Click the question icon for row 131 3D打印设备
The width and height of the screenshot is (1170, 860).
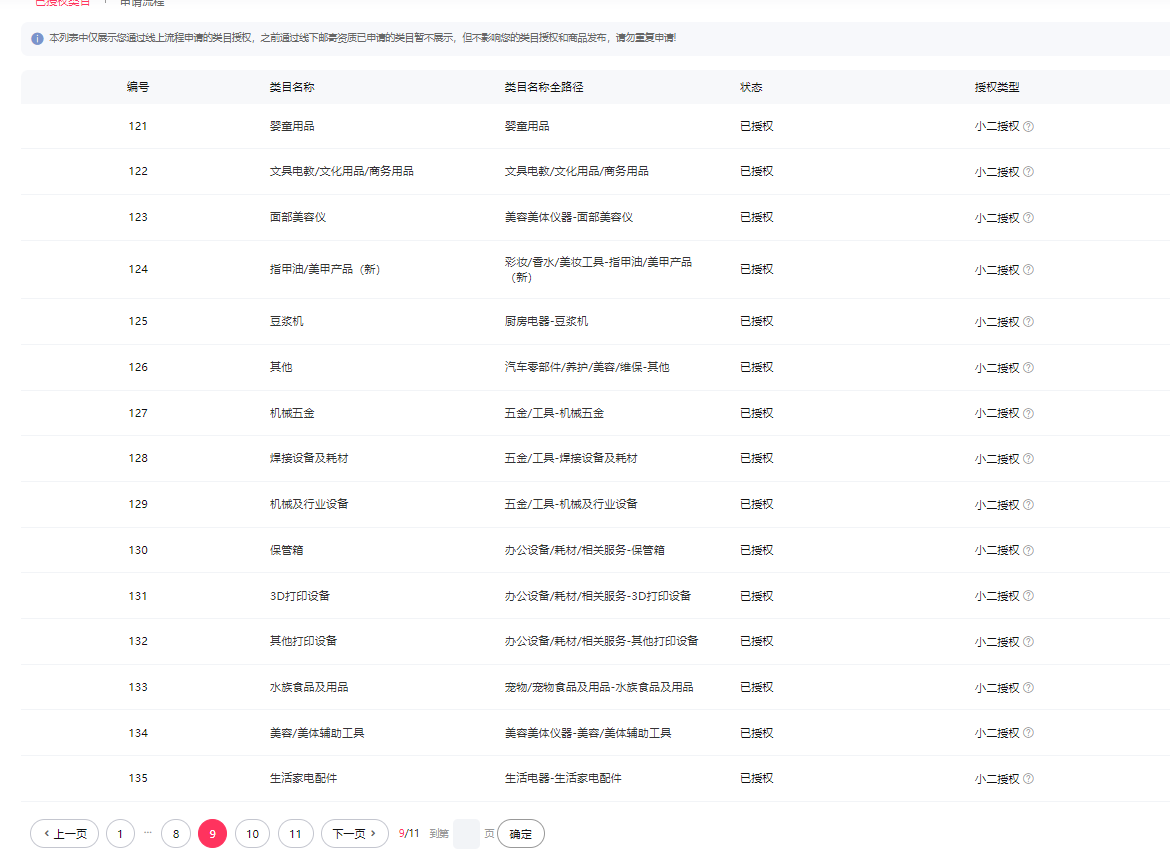(1028, 597)
